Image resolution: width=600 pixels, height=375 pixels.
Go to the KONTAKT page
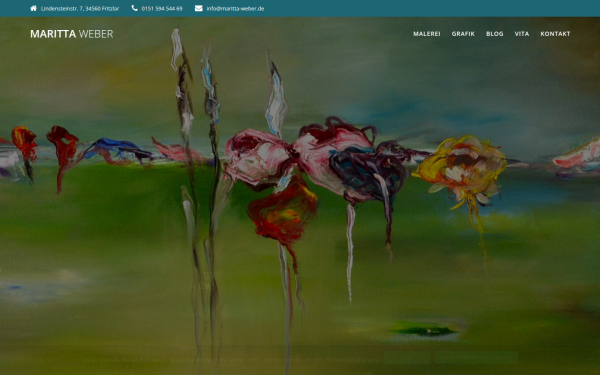pos(555,34)
